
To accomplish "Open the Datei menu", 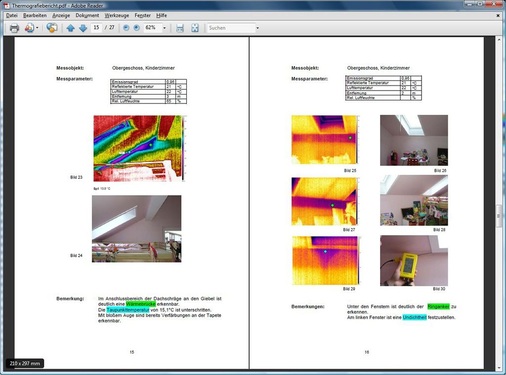I will tap(12, 15).
